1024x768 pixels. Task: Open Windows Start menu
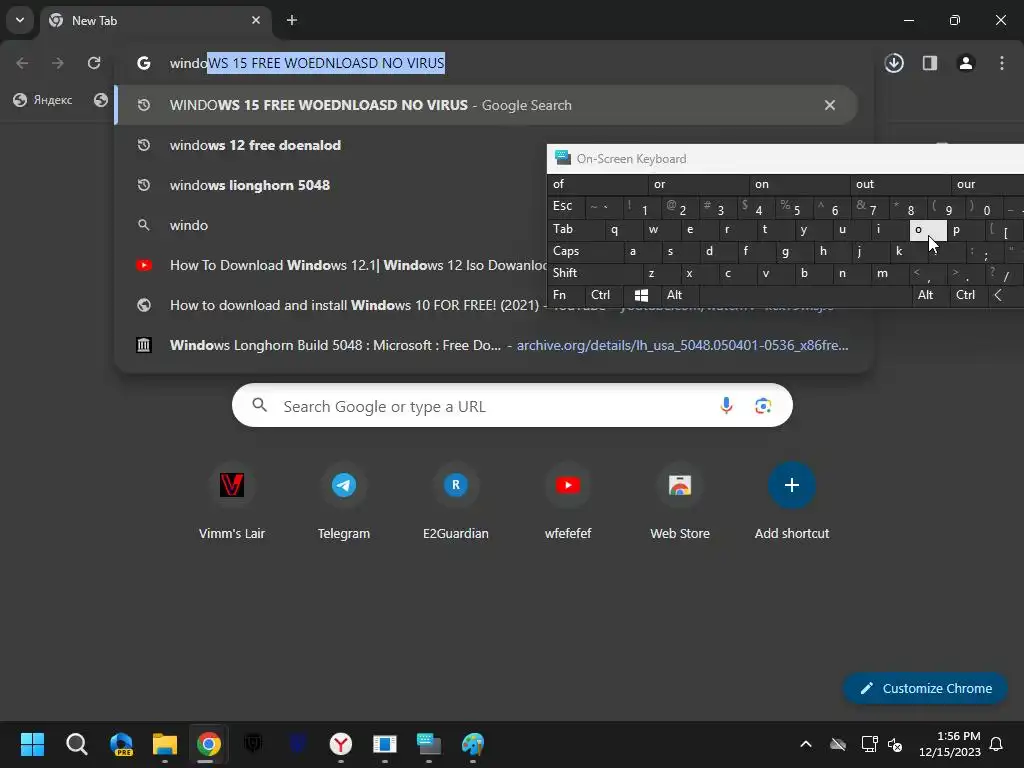(x=32, y=744)
